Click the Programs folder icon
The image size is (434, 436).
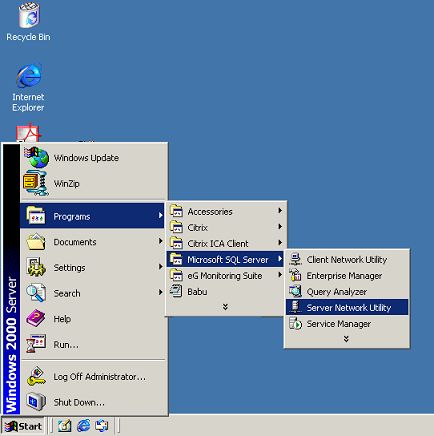click(36, 215)
